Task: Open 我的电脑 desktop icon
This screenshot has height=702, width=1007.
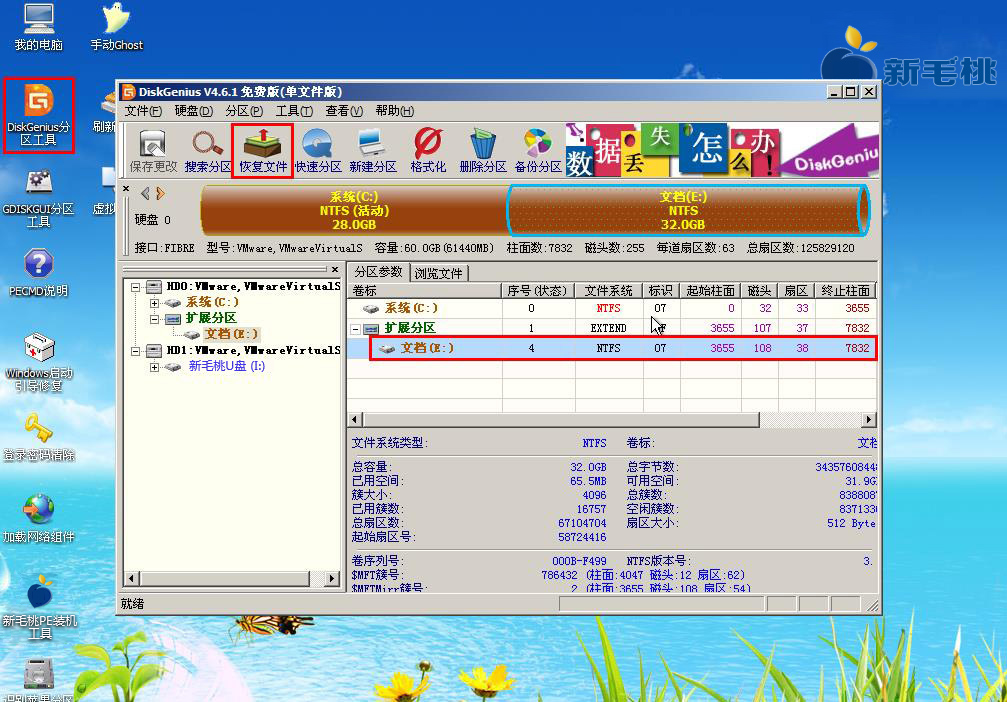Action: click(x=39, y=27)
